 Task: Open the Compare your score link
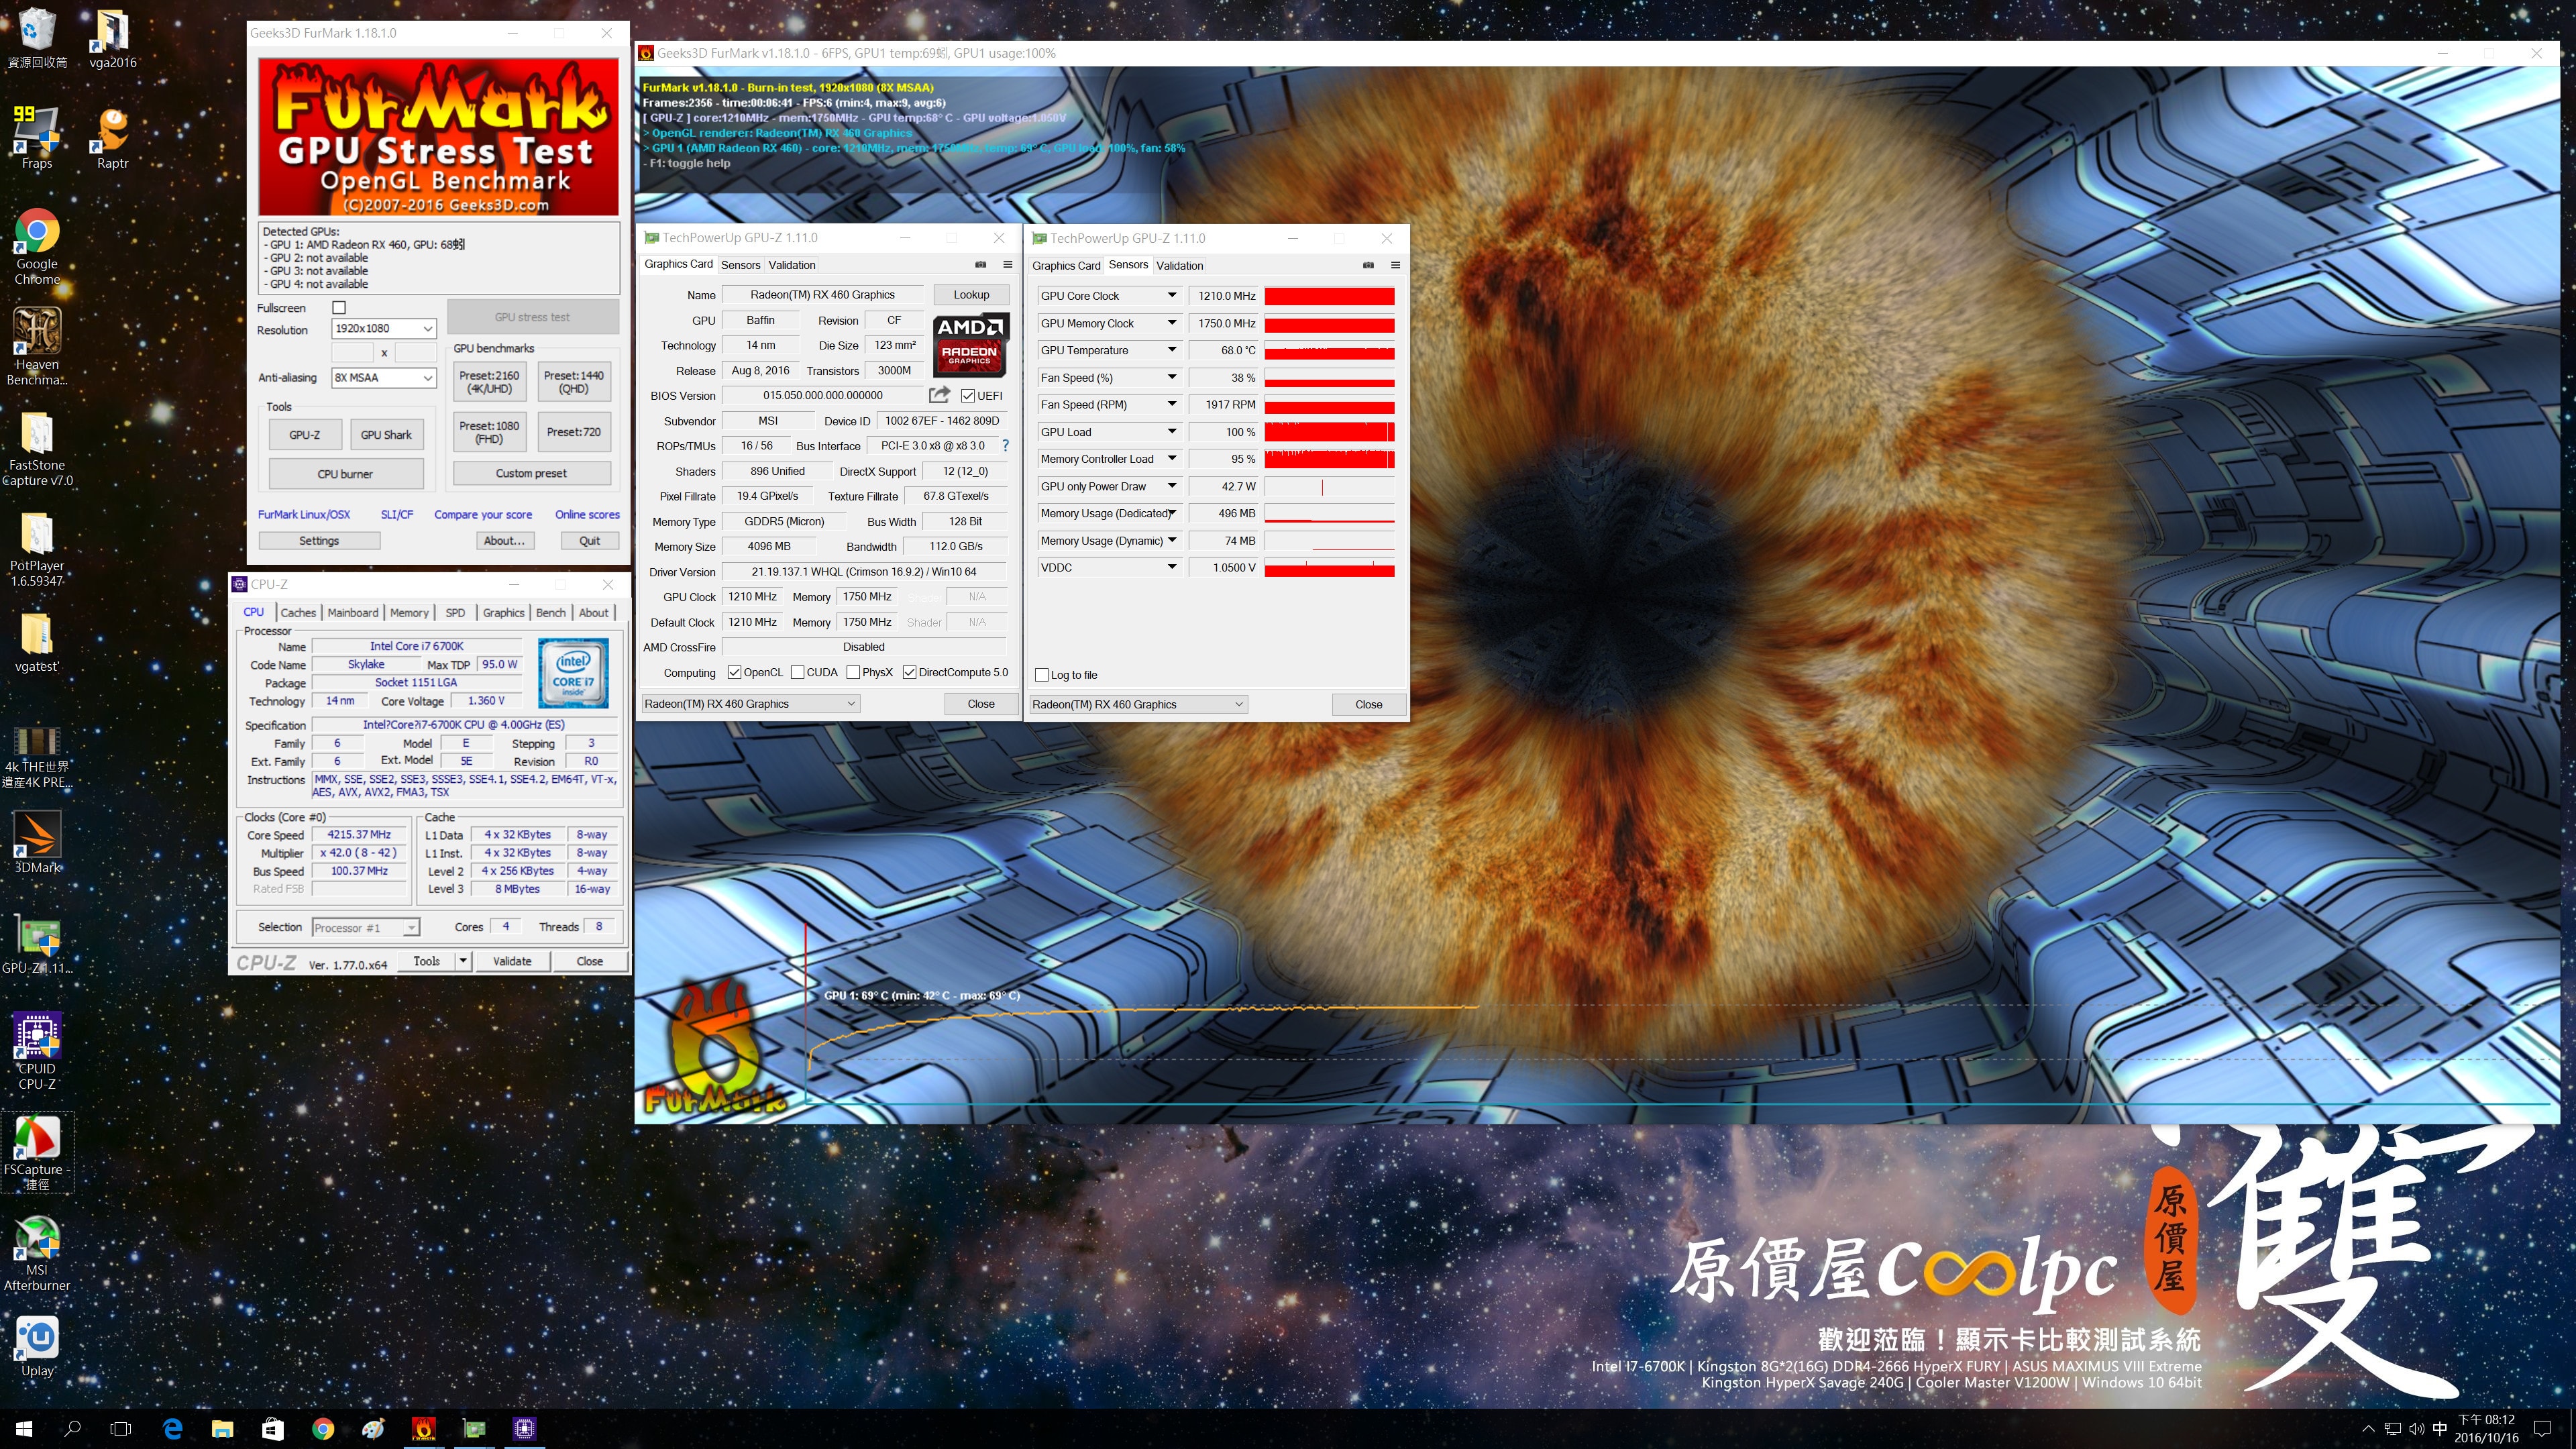(x=483, y=515)
